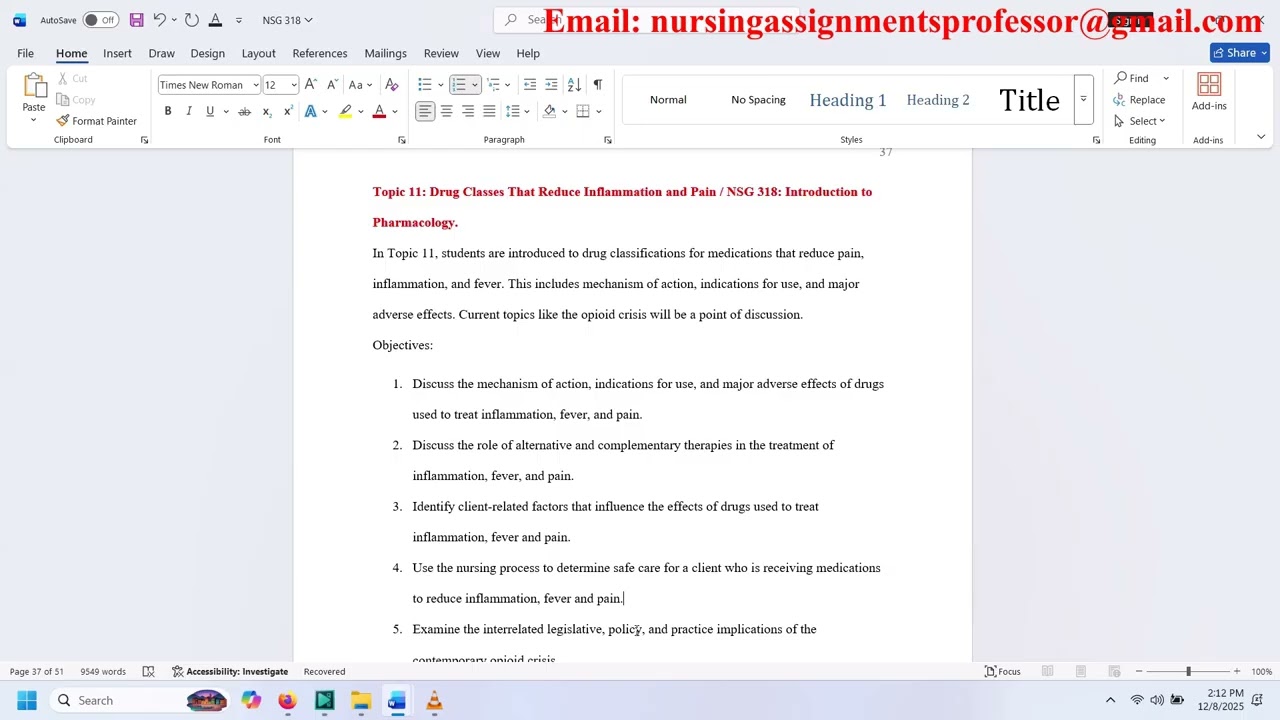
Task: Toggle bold formatting
Action: click(168, 111)
